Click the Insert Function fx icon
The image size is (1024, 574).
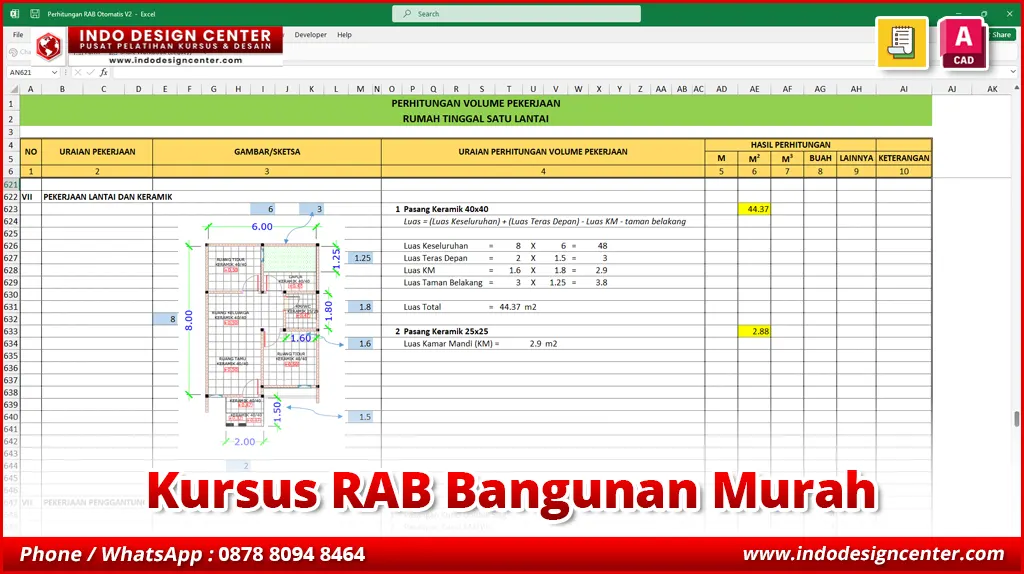pyautogui.click(x=104, y=72)
